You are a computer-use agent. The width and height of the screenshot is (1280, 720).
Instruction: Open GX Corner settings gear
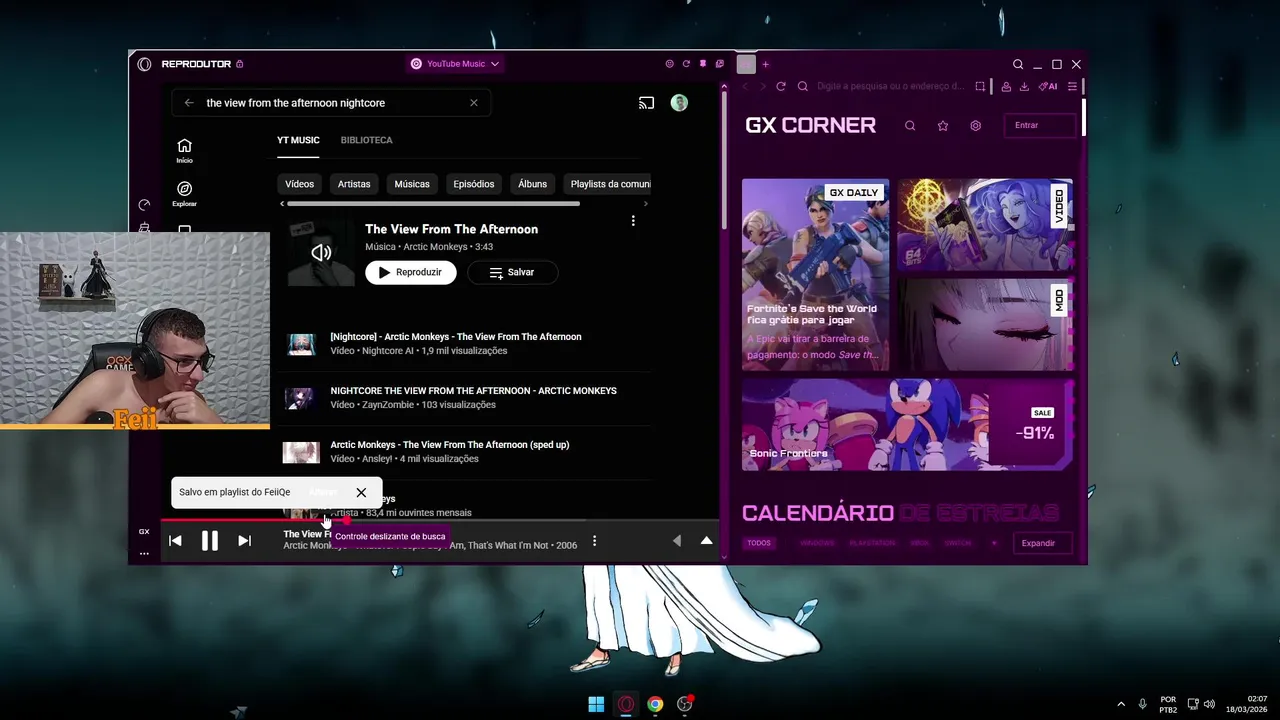pyautogui.click(x=976, y=126)
